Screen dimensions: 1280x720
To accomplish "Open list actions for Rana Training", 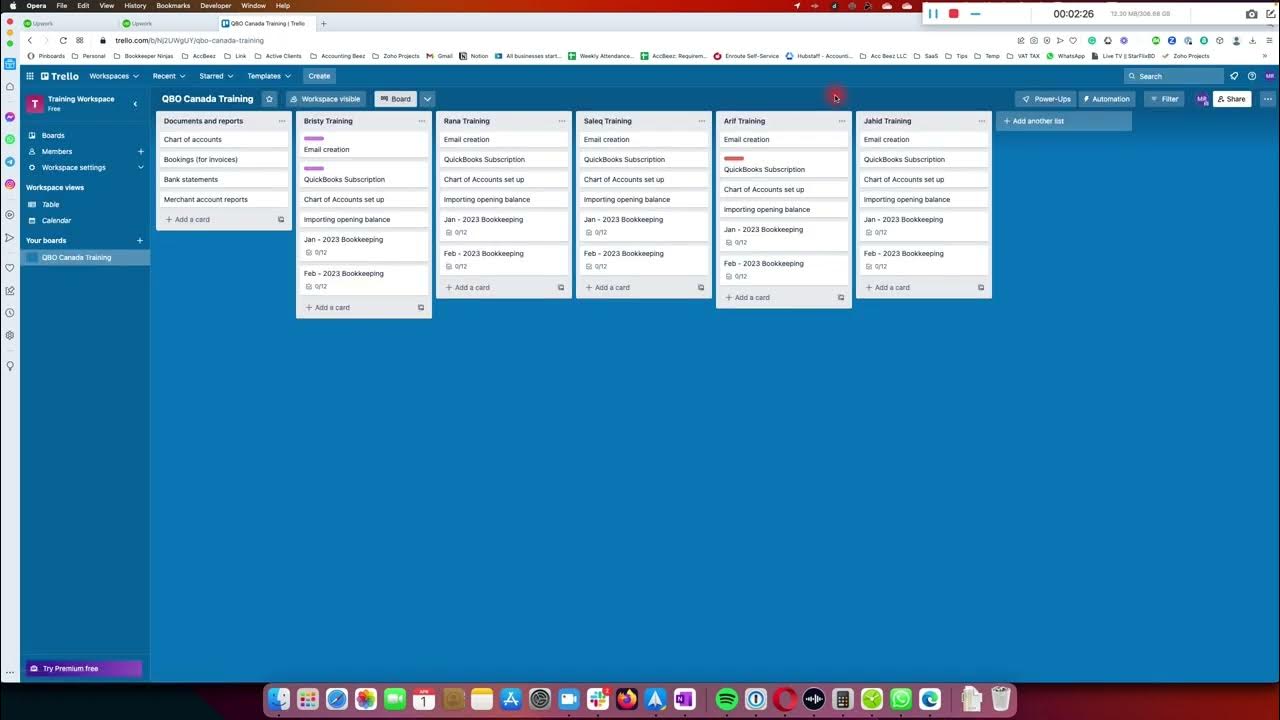I will [562, 121].
